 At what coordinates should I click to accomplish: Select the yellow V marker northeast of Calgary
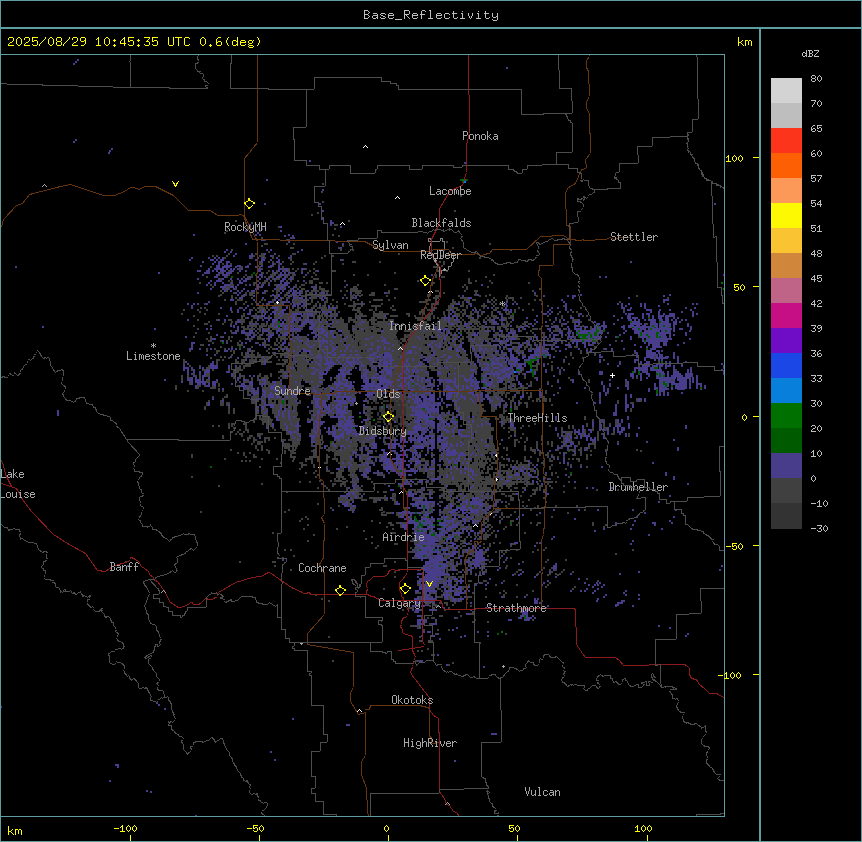tap(429, 584)
